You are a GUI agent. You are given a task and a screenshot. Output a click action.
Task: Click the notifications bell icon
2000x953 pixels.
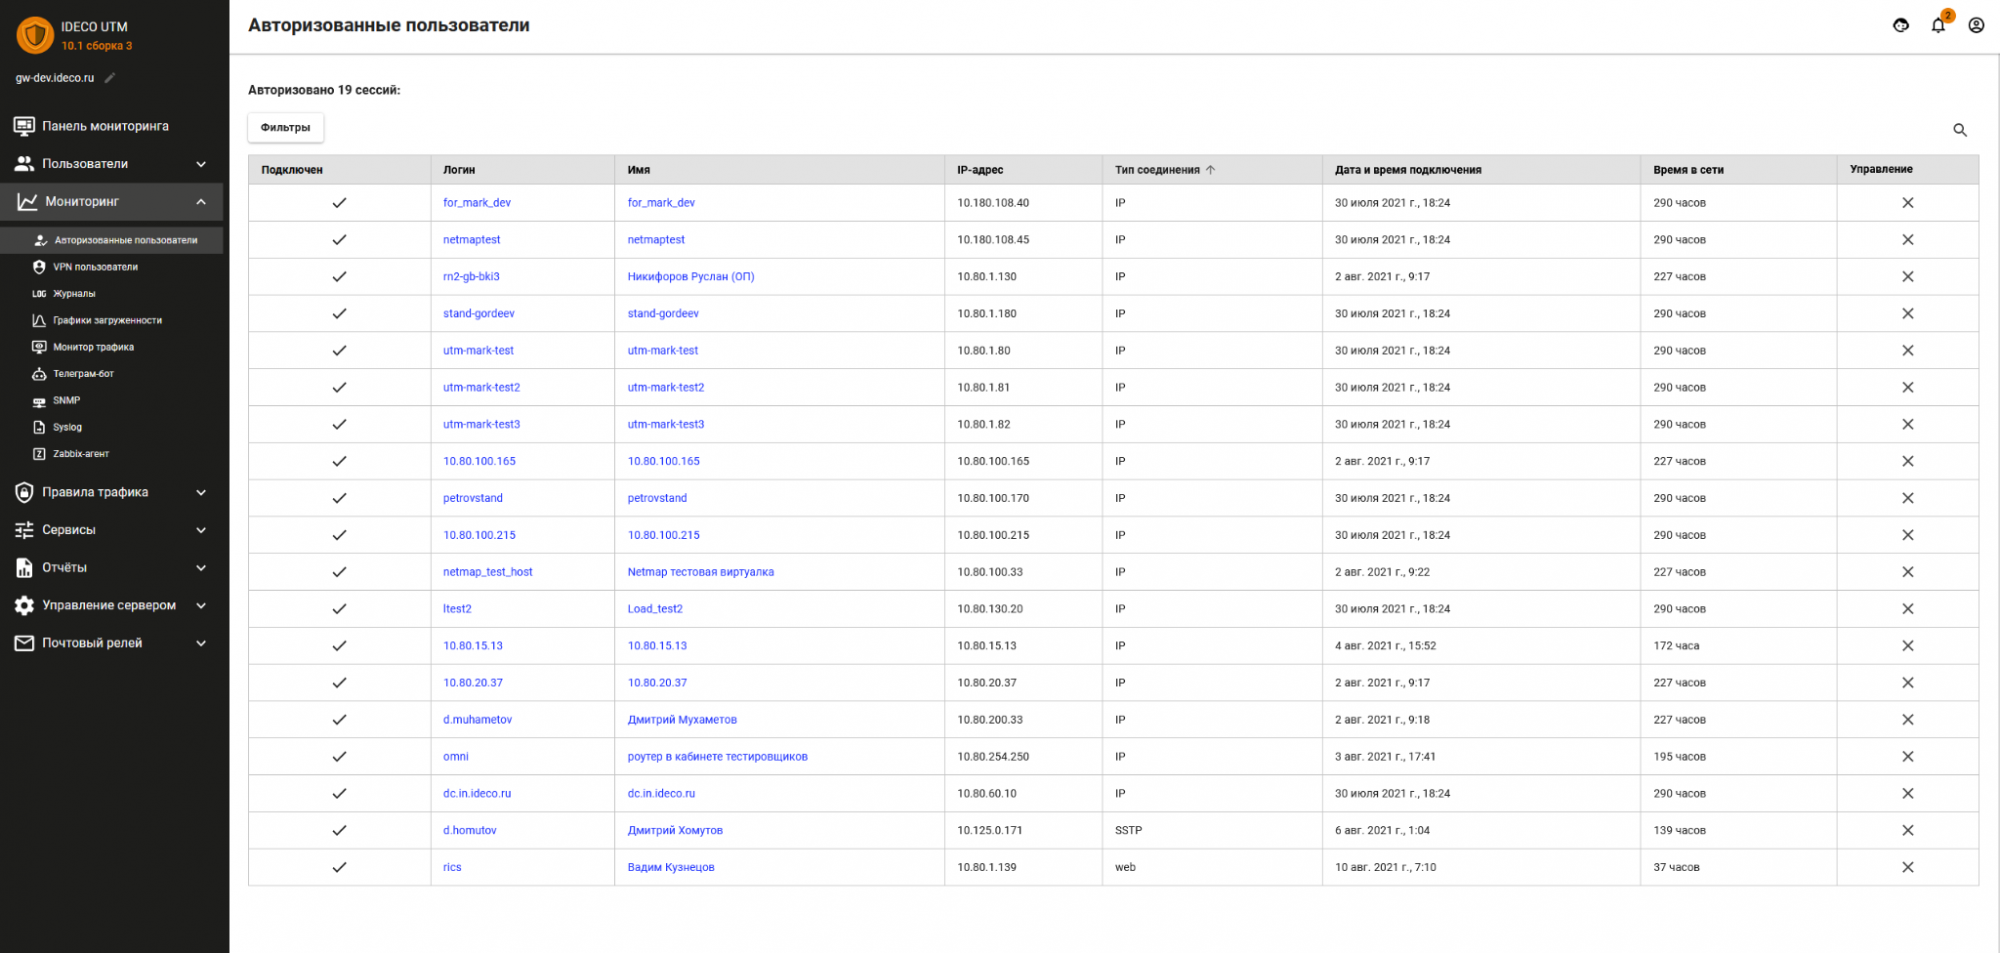coord(1938,26)
